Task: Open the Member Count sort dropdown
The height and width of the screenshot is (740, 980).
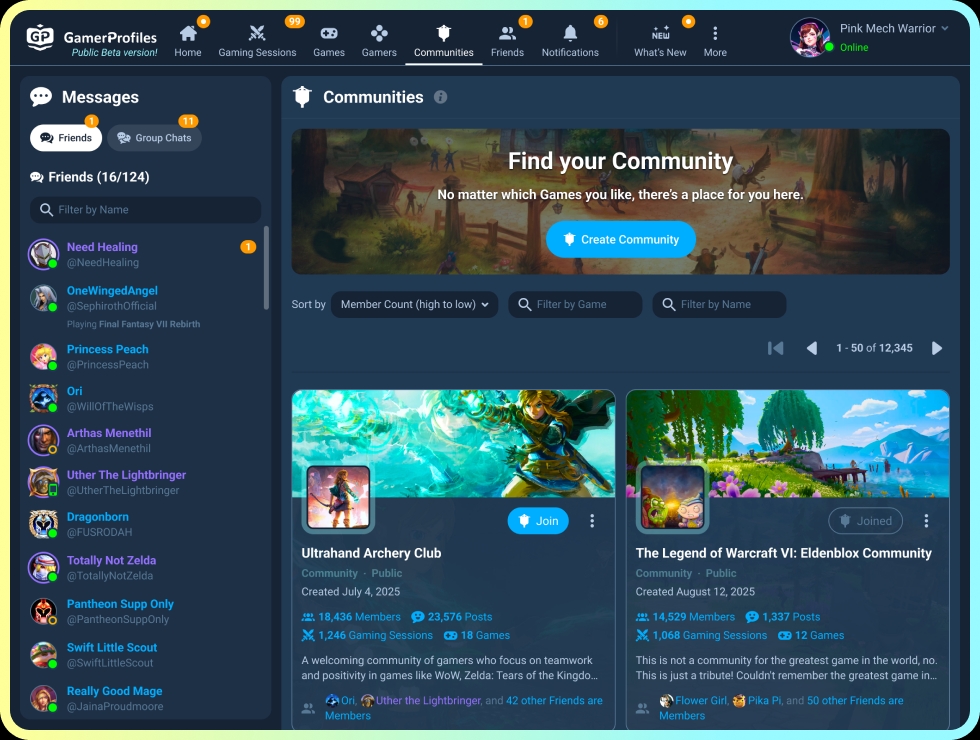Action: pyautogui.click(x=414, y=304)
